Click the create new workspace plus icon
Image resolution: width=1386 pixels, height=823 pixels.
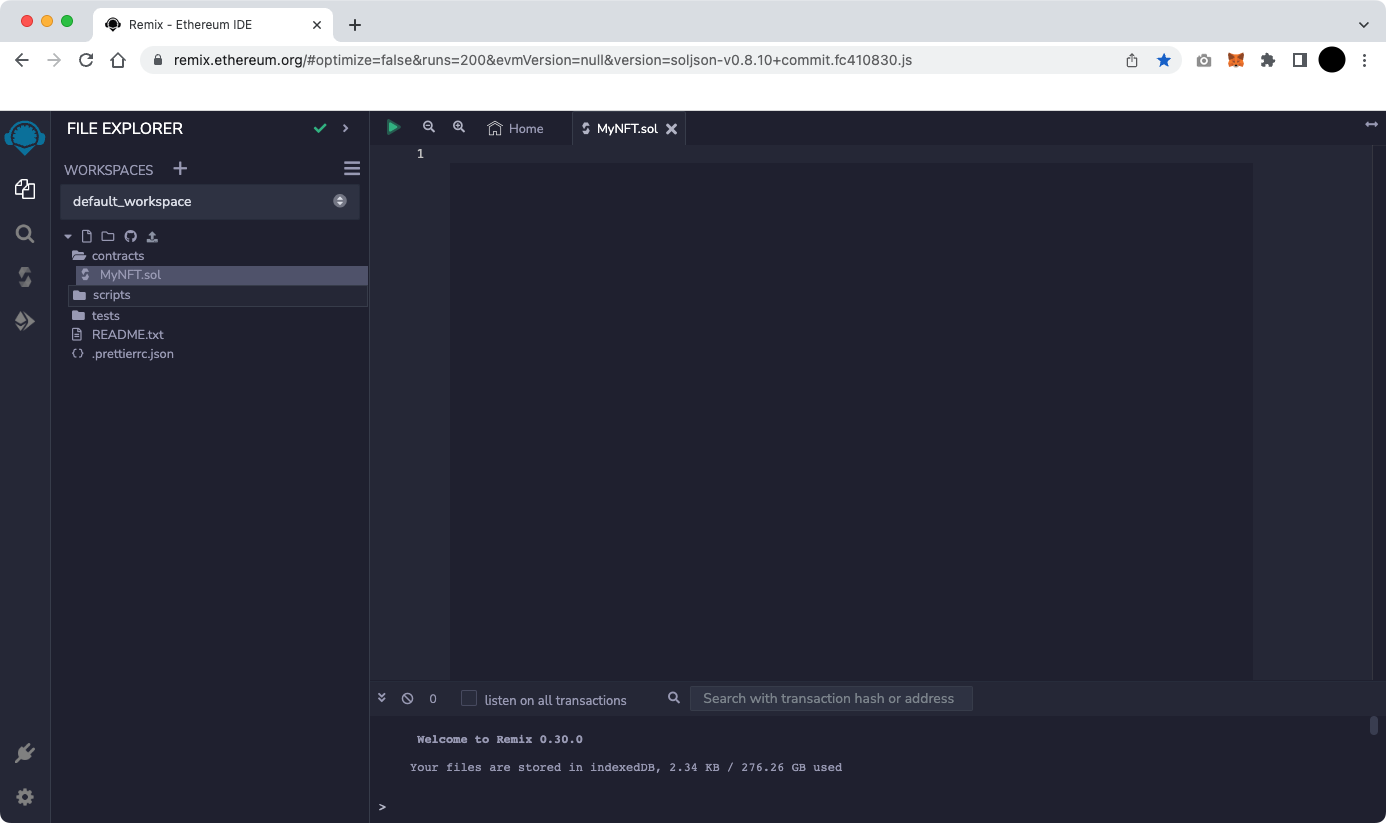pos(180,169)
